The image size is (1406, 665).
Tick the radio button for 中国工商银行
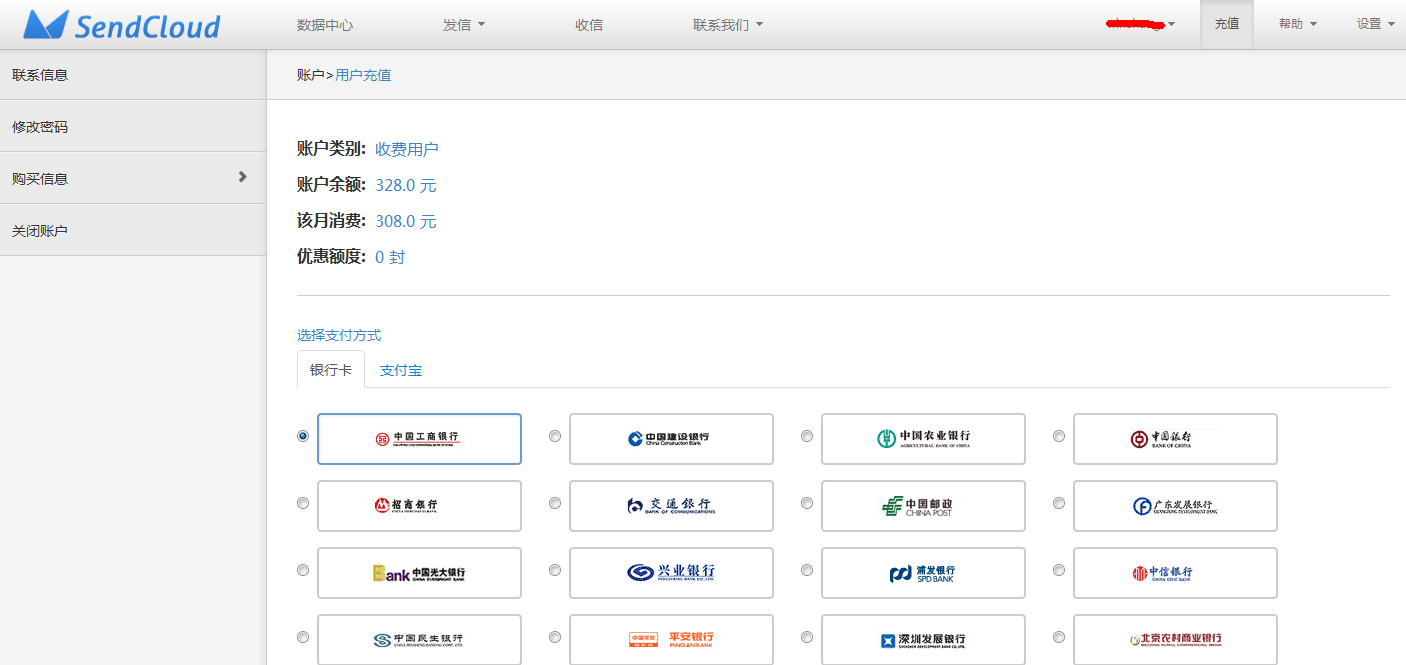click(303, 436)
